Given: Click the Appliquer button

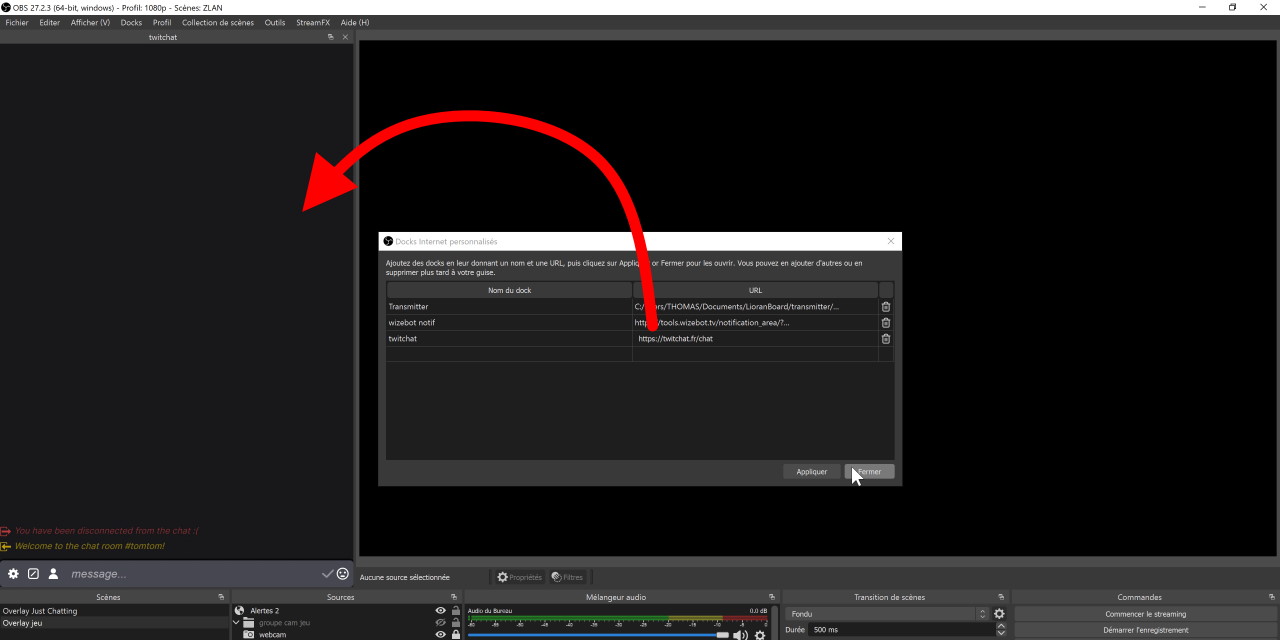Looking at the screenshot, I should (x=811, y=472).
